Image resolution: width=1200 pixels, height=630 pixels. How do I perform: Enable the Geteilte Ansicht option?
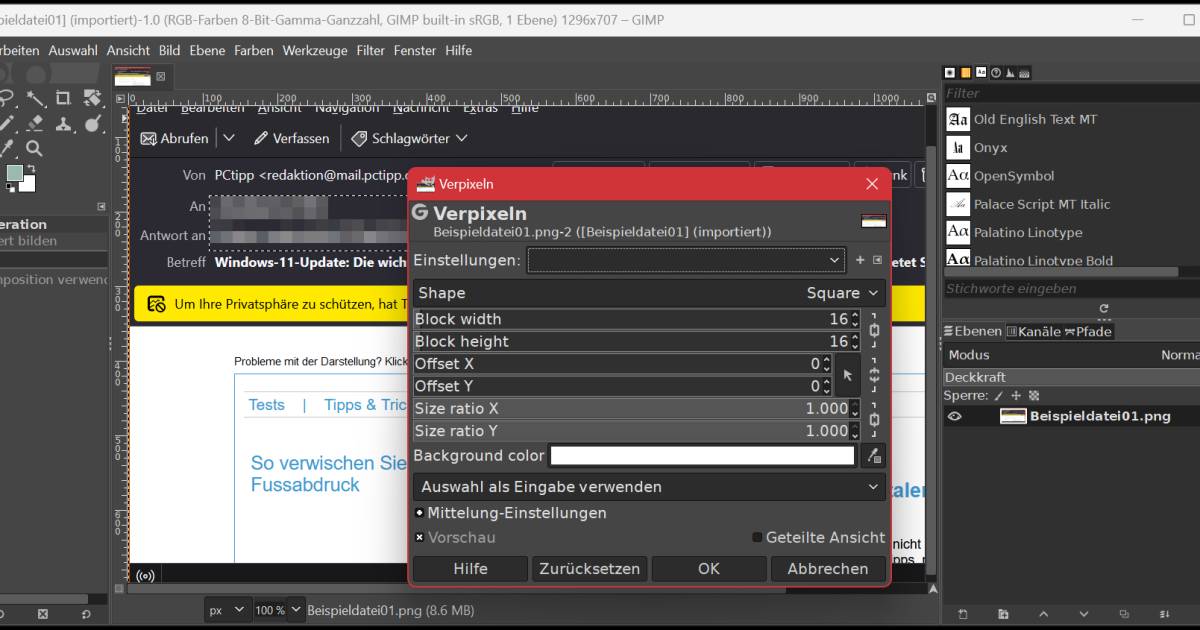757,537
